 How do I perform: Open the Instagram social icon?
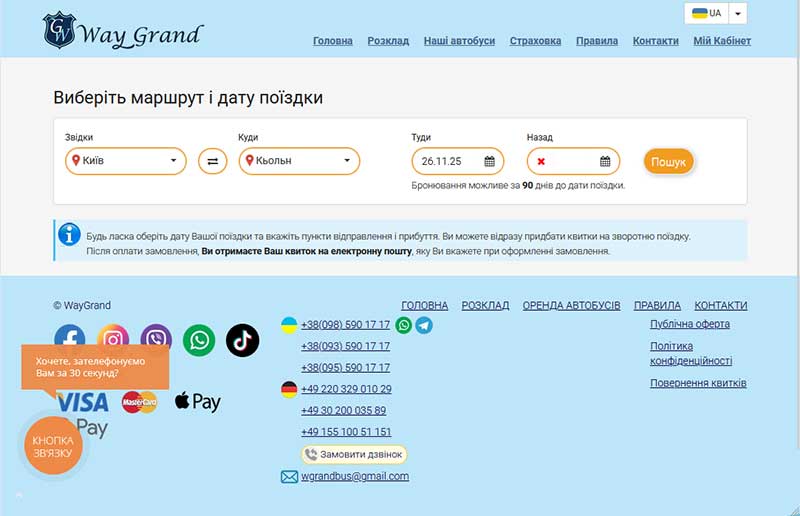point(114,340)
